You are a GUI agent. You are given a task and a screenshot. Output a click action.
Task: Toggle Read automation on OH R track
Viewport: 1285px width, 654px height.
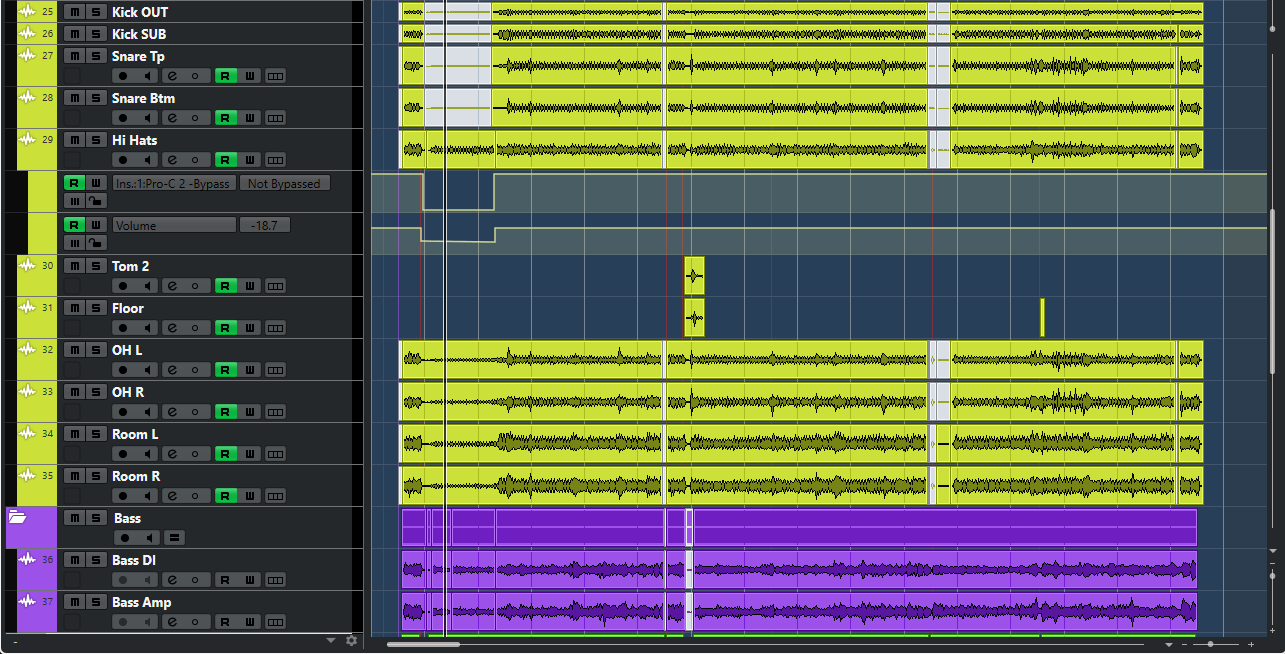[x=225, y=412]
